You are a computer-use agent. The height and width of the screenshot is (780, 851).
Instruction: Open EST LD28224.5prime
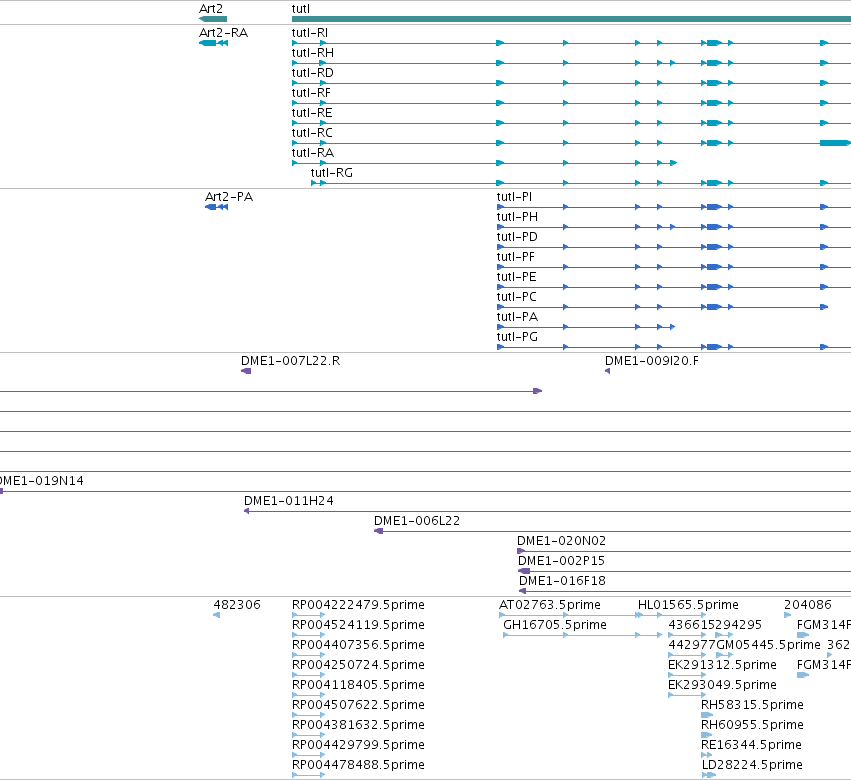(752, 765)
